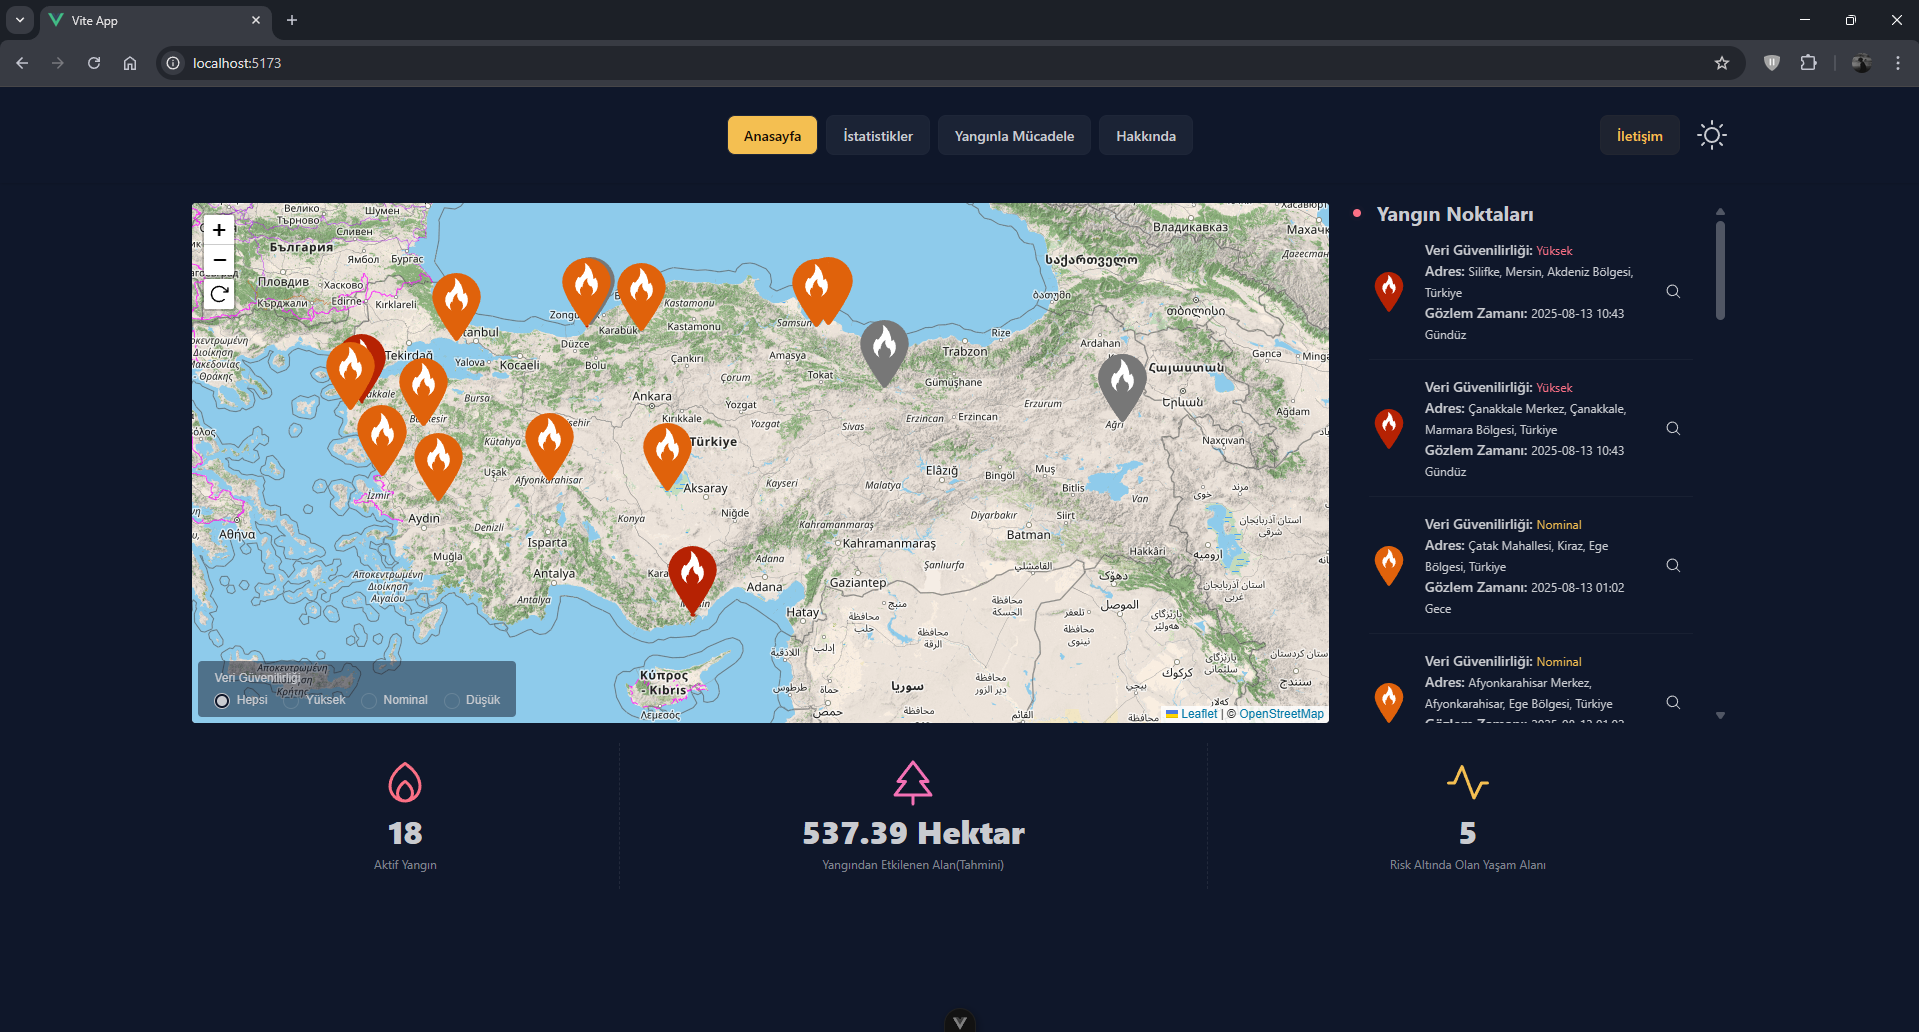The width and height of the screenshot is (1919, 1032).
Task: Click the down chevron at the page bottom
Action: click(960, 1021)
